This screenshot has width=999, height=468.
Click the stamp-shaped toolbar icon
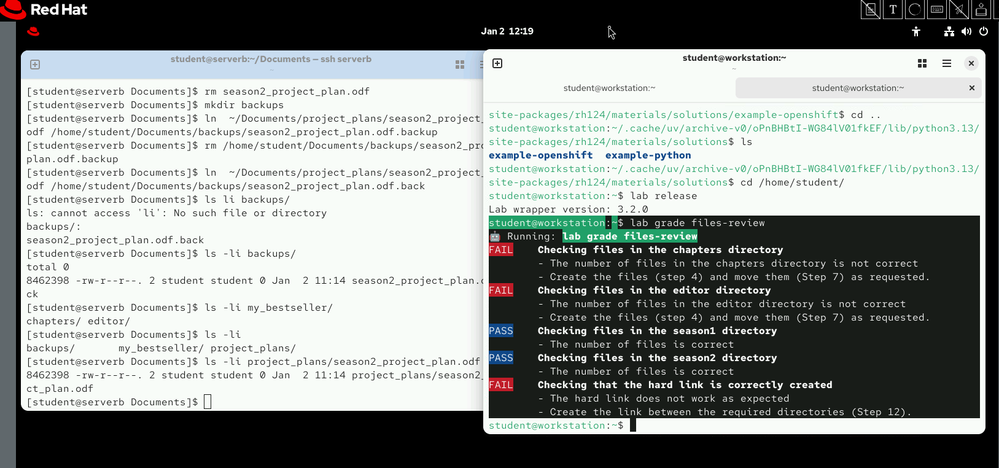tap(980, 10)
